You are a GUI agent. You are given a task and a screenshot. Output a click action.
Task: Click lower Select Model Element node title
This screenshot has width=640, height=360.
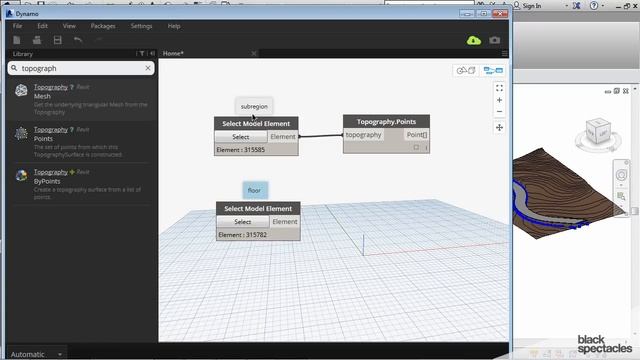(258, 209)
